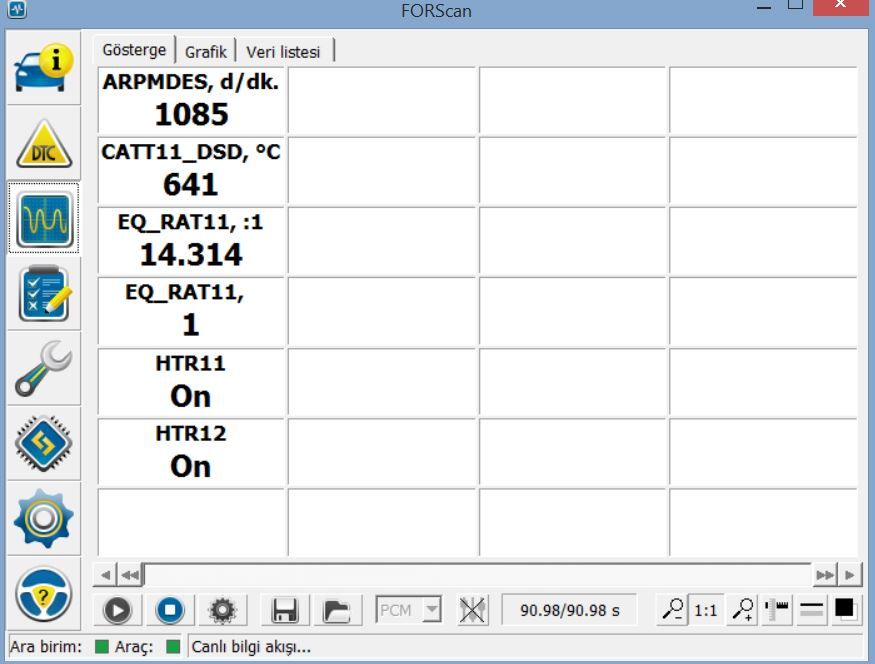Viewport: 875px width, 664px height.
Task: Click the crossed lines clear icon
Action: [x=472, y=610]
